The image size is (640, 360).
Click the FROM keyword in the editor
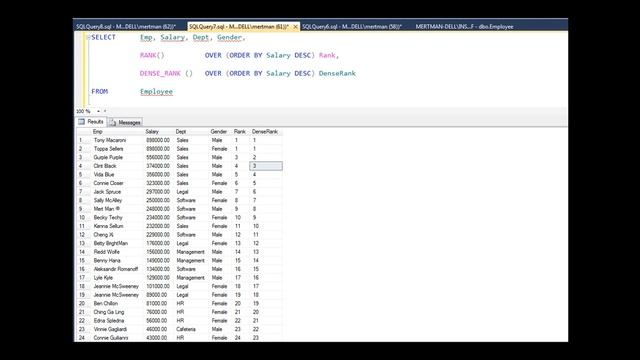pos(100,91)
